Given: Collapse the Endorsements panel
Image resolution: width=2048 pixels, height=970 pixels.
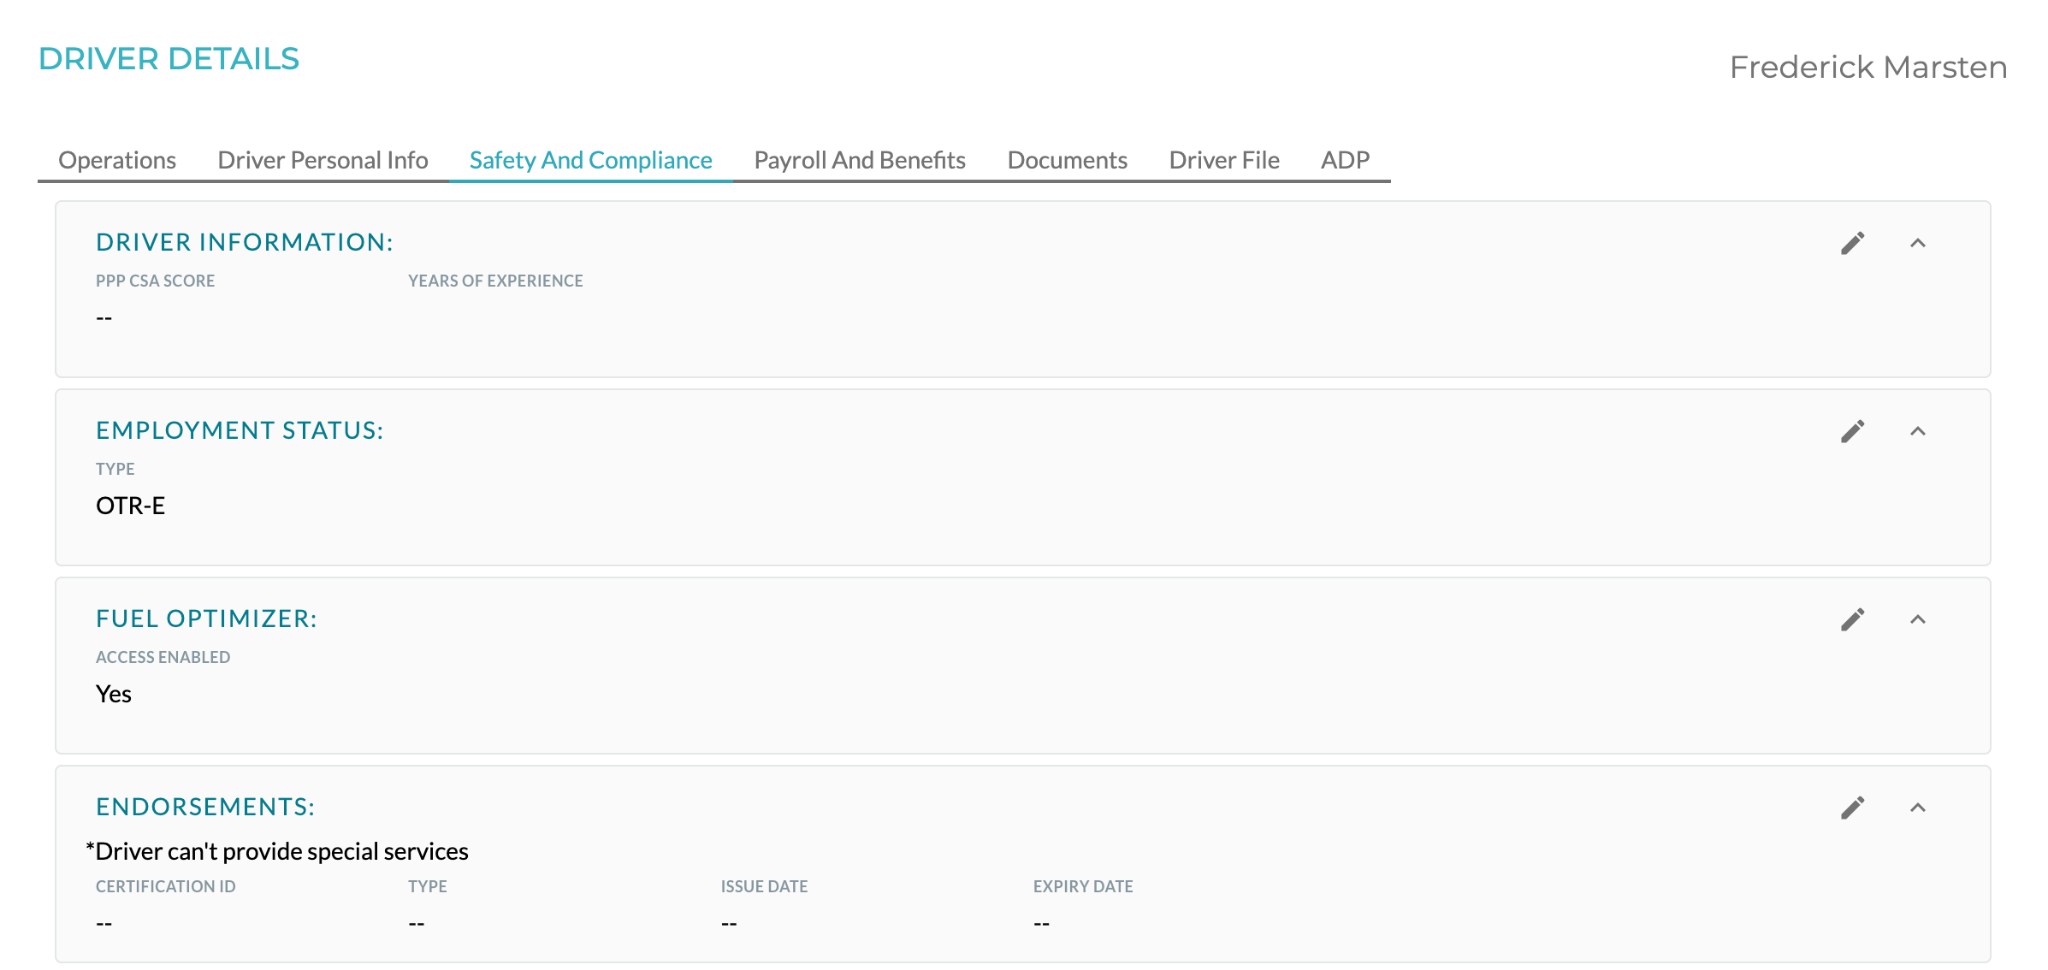Looking at the screenshot, I should pos(1917,807).
